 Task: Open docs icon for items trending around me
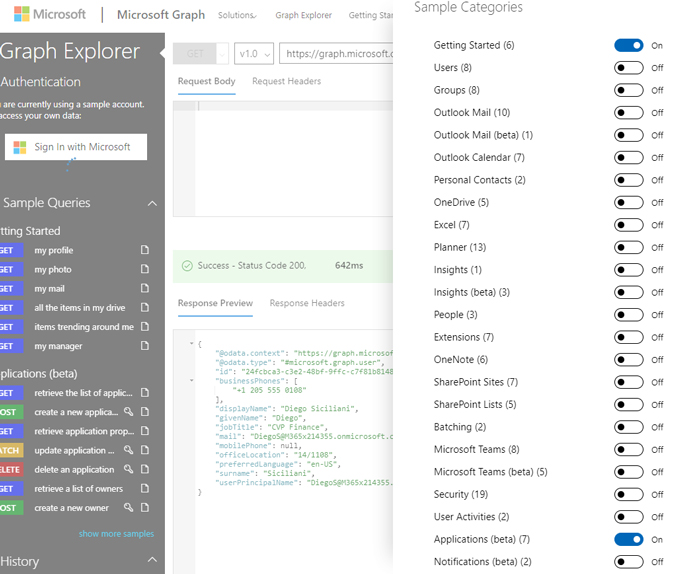(145, 327)
